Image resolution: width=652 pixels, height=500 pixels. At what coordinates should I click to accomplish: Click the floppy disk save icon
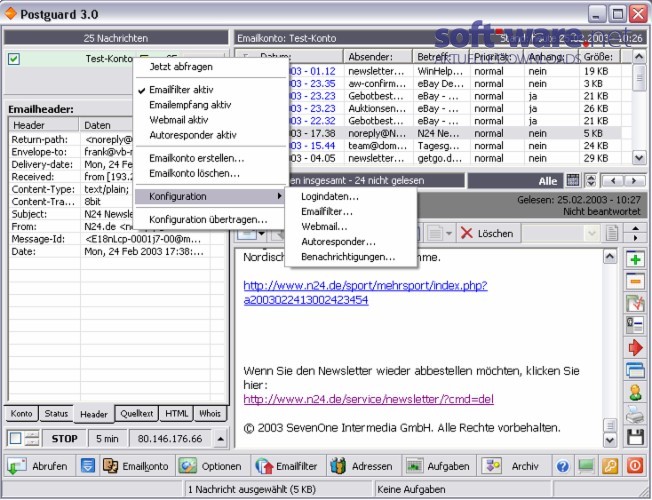[635, 437]
